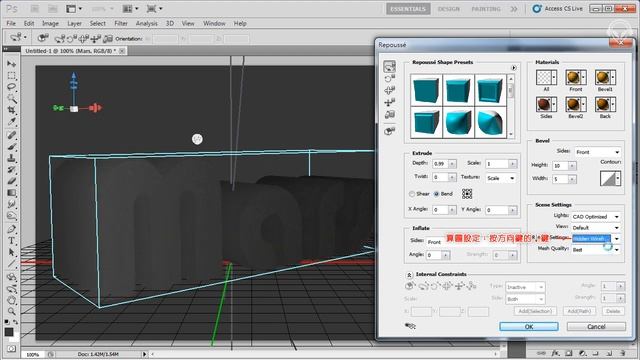
Task: Select the Rectangular Marquee tool
Action: pos(11,76)
